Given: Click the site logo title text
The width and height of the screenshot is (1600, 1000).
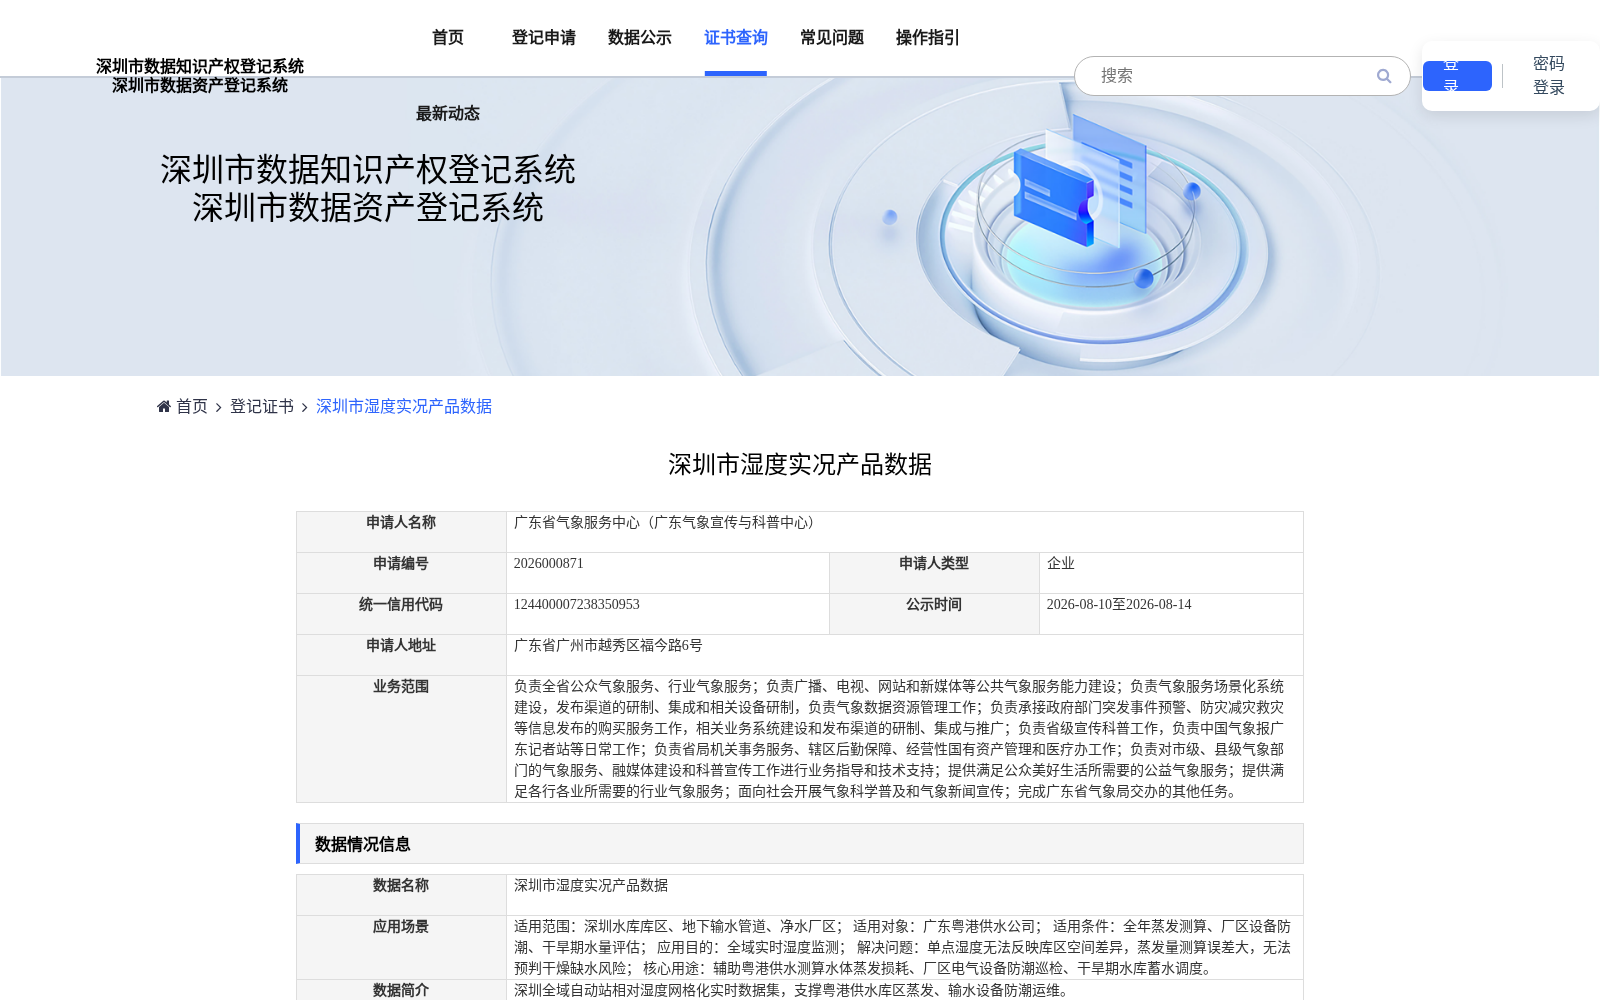Looking at the screenshot, I should [200, 76].
